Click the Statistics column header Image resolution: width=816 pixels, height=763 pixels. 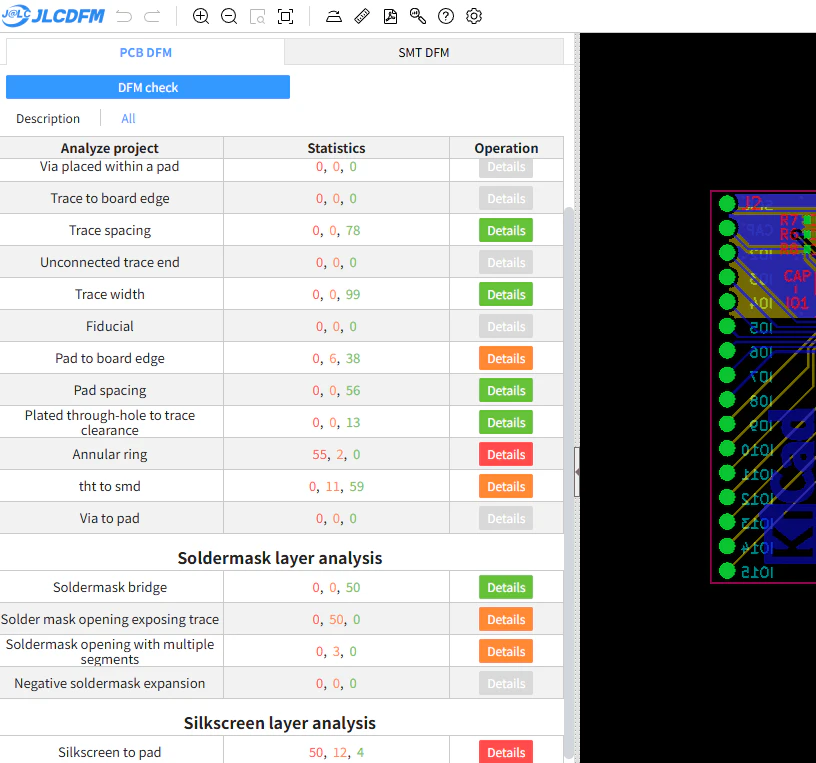coord(336,148)
